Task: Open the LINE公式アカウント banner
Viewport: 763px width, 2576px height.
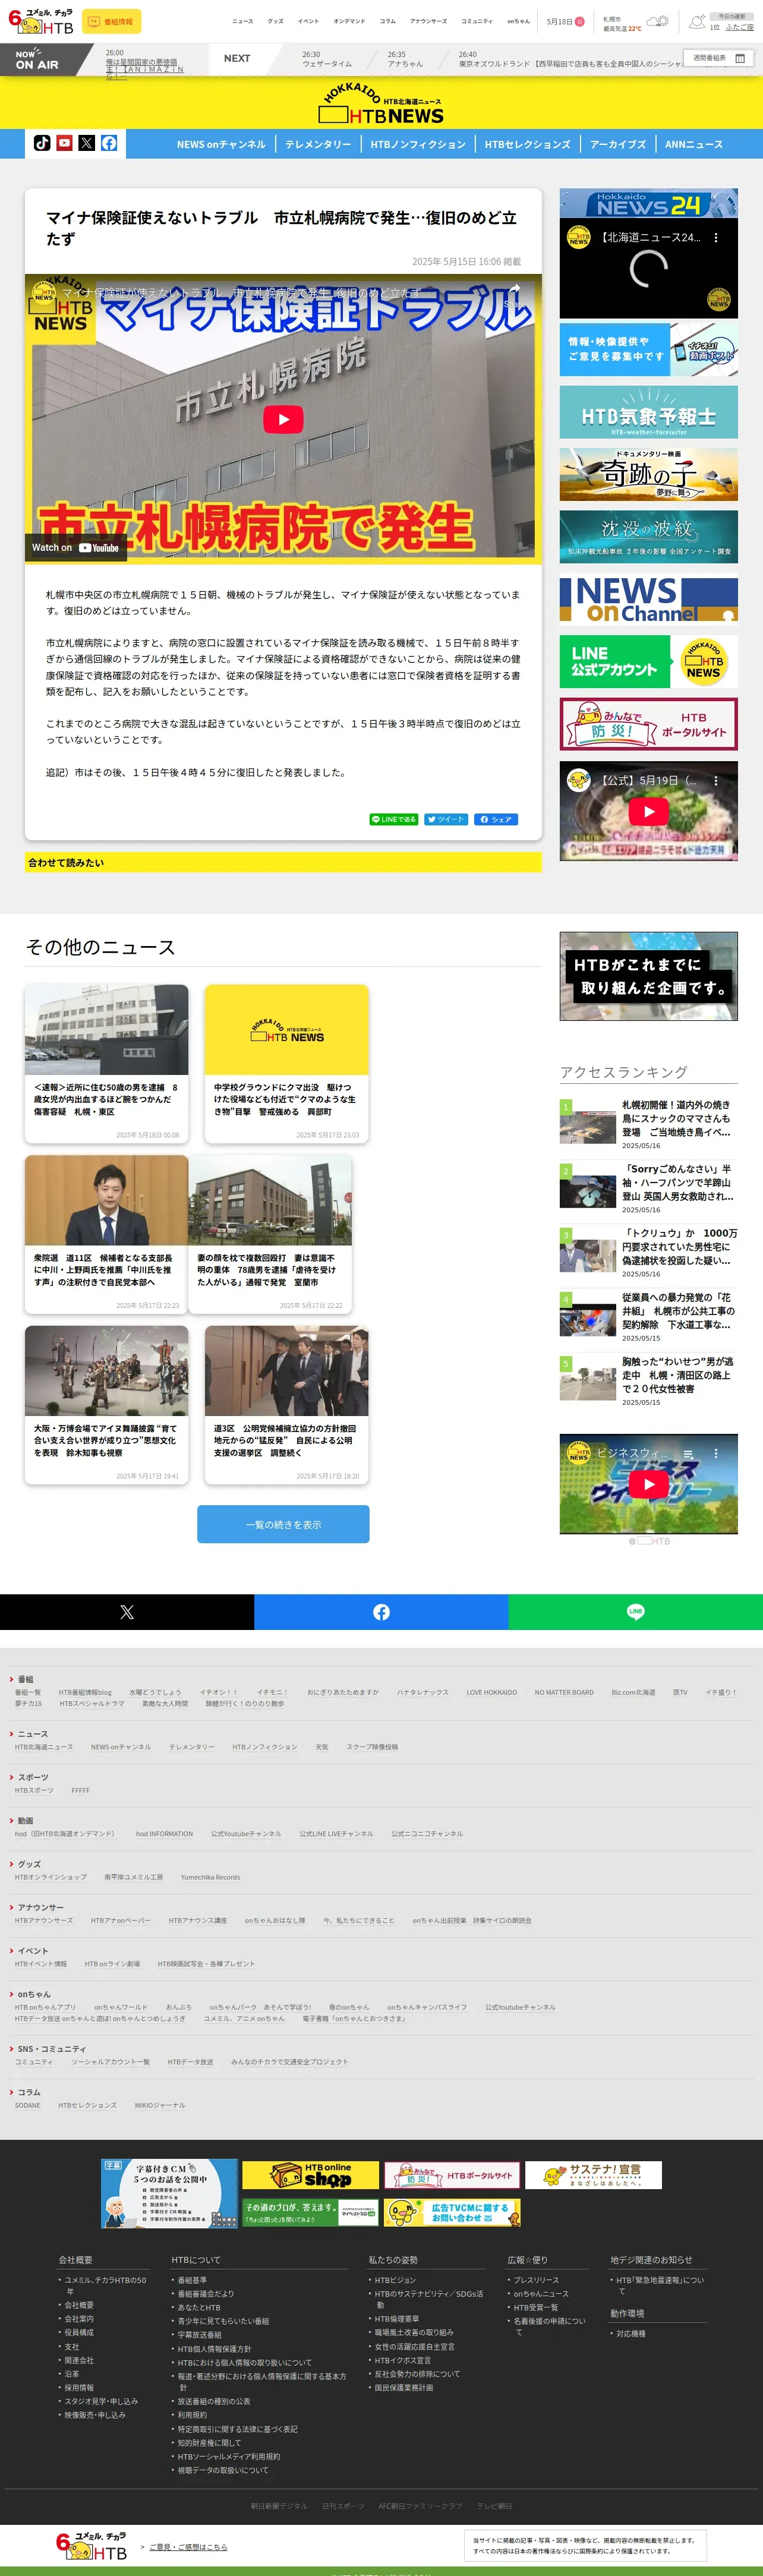Action: 649,661
